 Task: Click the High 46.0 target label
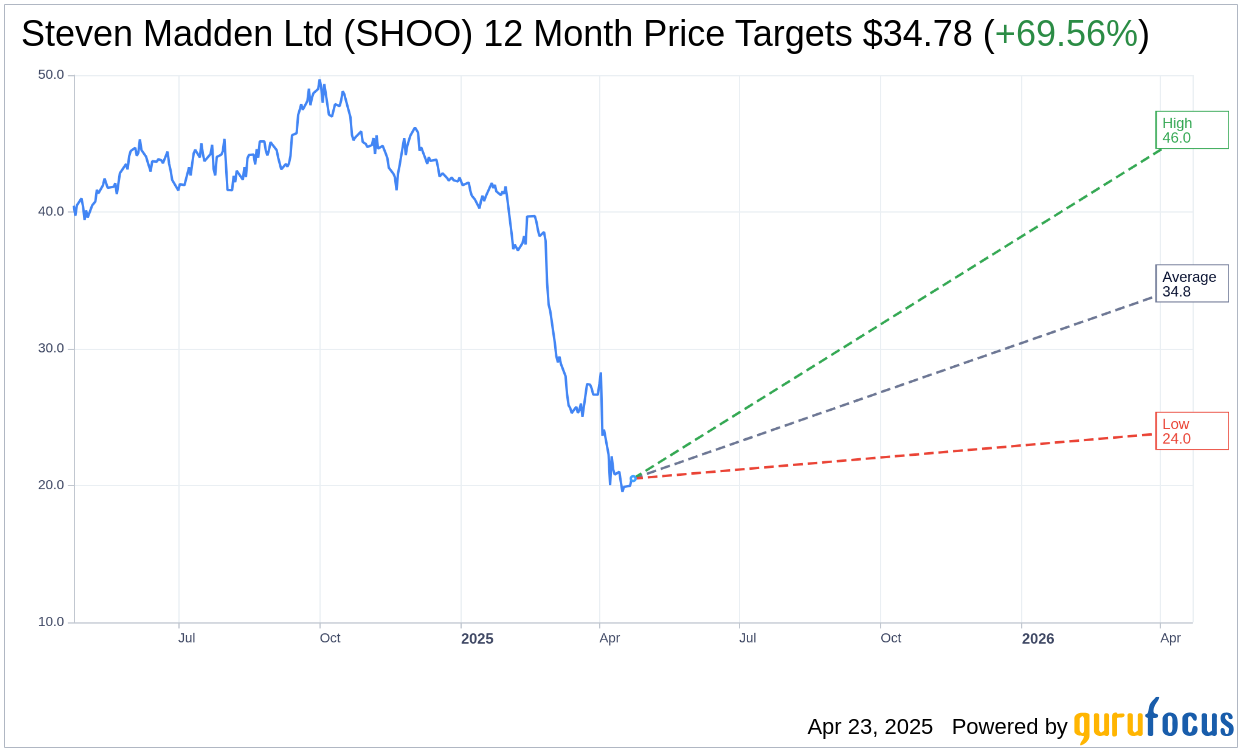(x=1191, y=130)
